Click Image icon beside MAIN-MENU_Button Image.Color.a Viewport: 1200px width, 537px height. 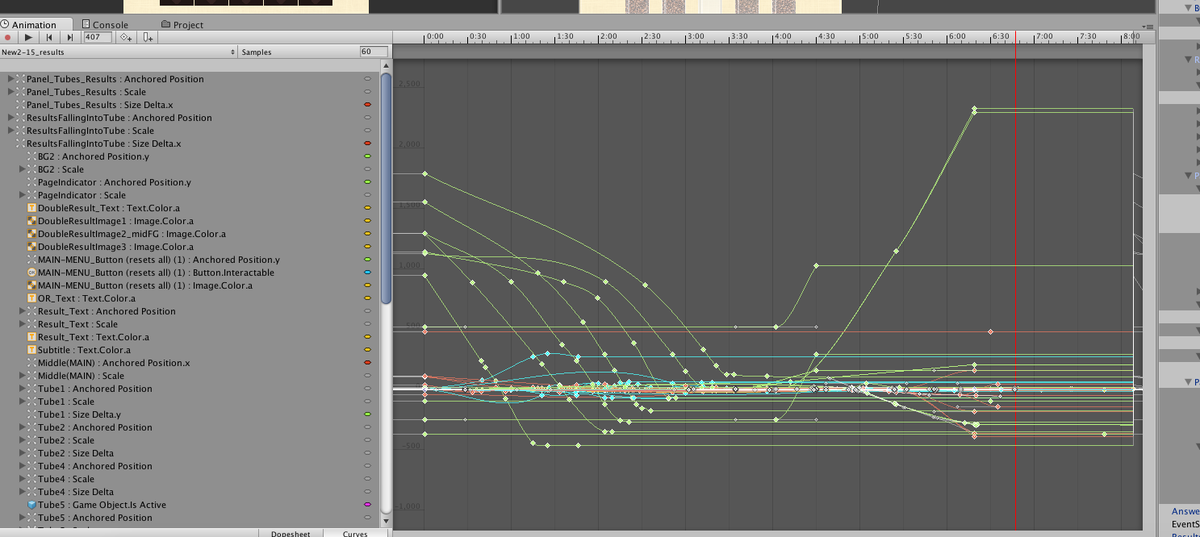[32, 285]
